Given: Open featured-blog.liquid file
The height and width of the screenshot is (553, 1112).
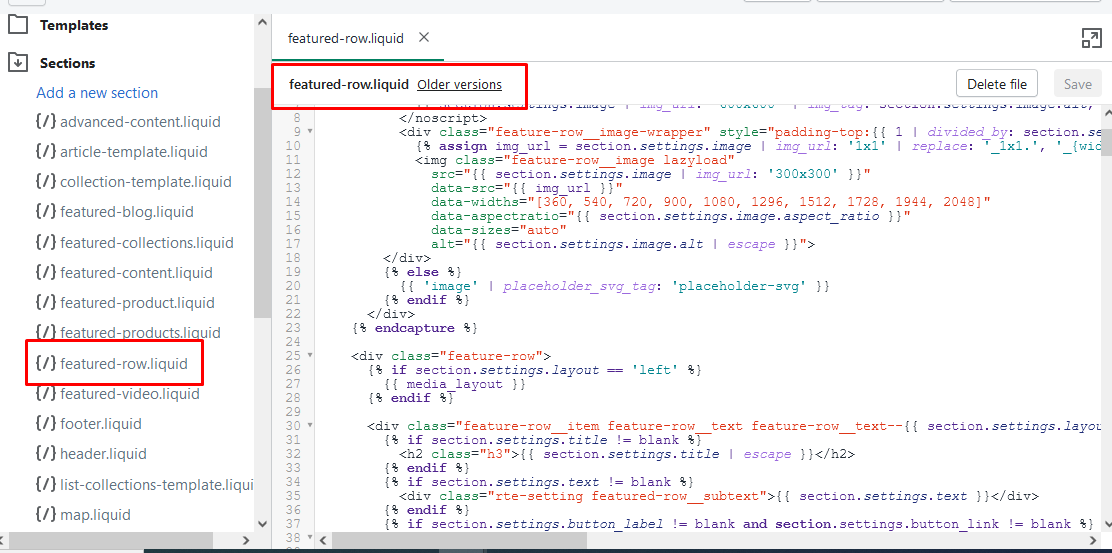Looking at the screenshot, I should tap(127, 212).
